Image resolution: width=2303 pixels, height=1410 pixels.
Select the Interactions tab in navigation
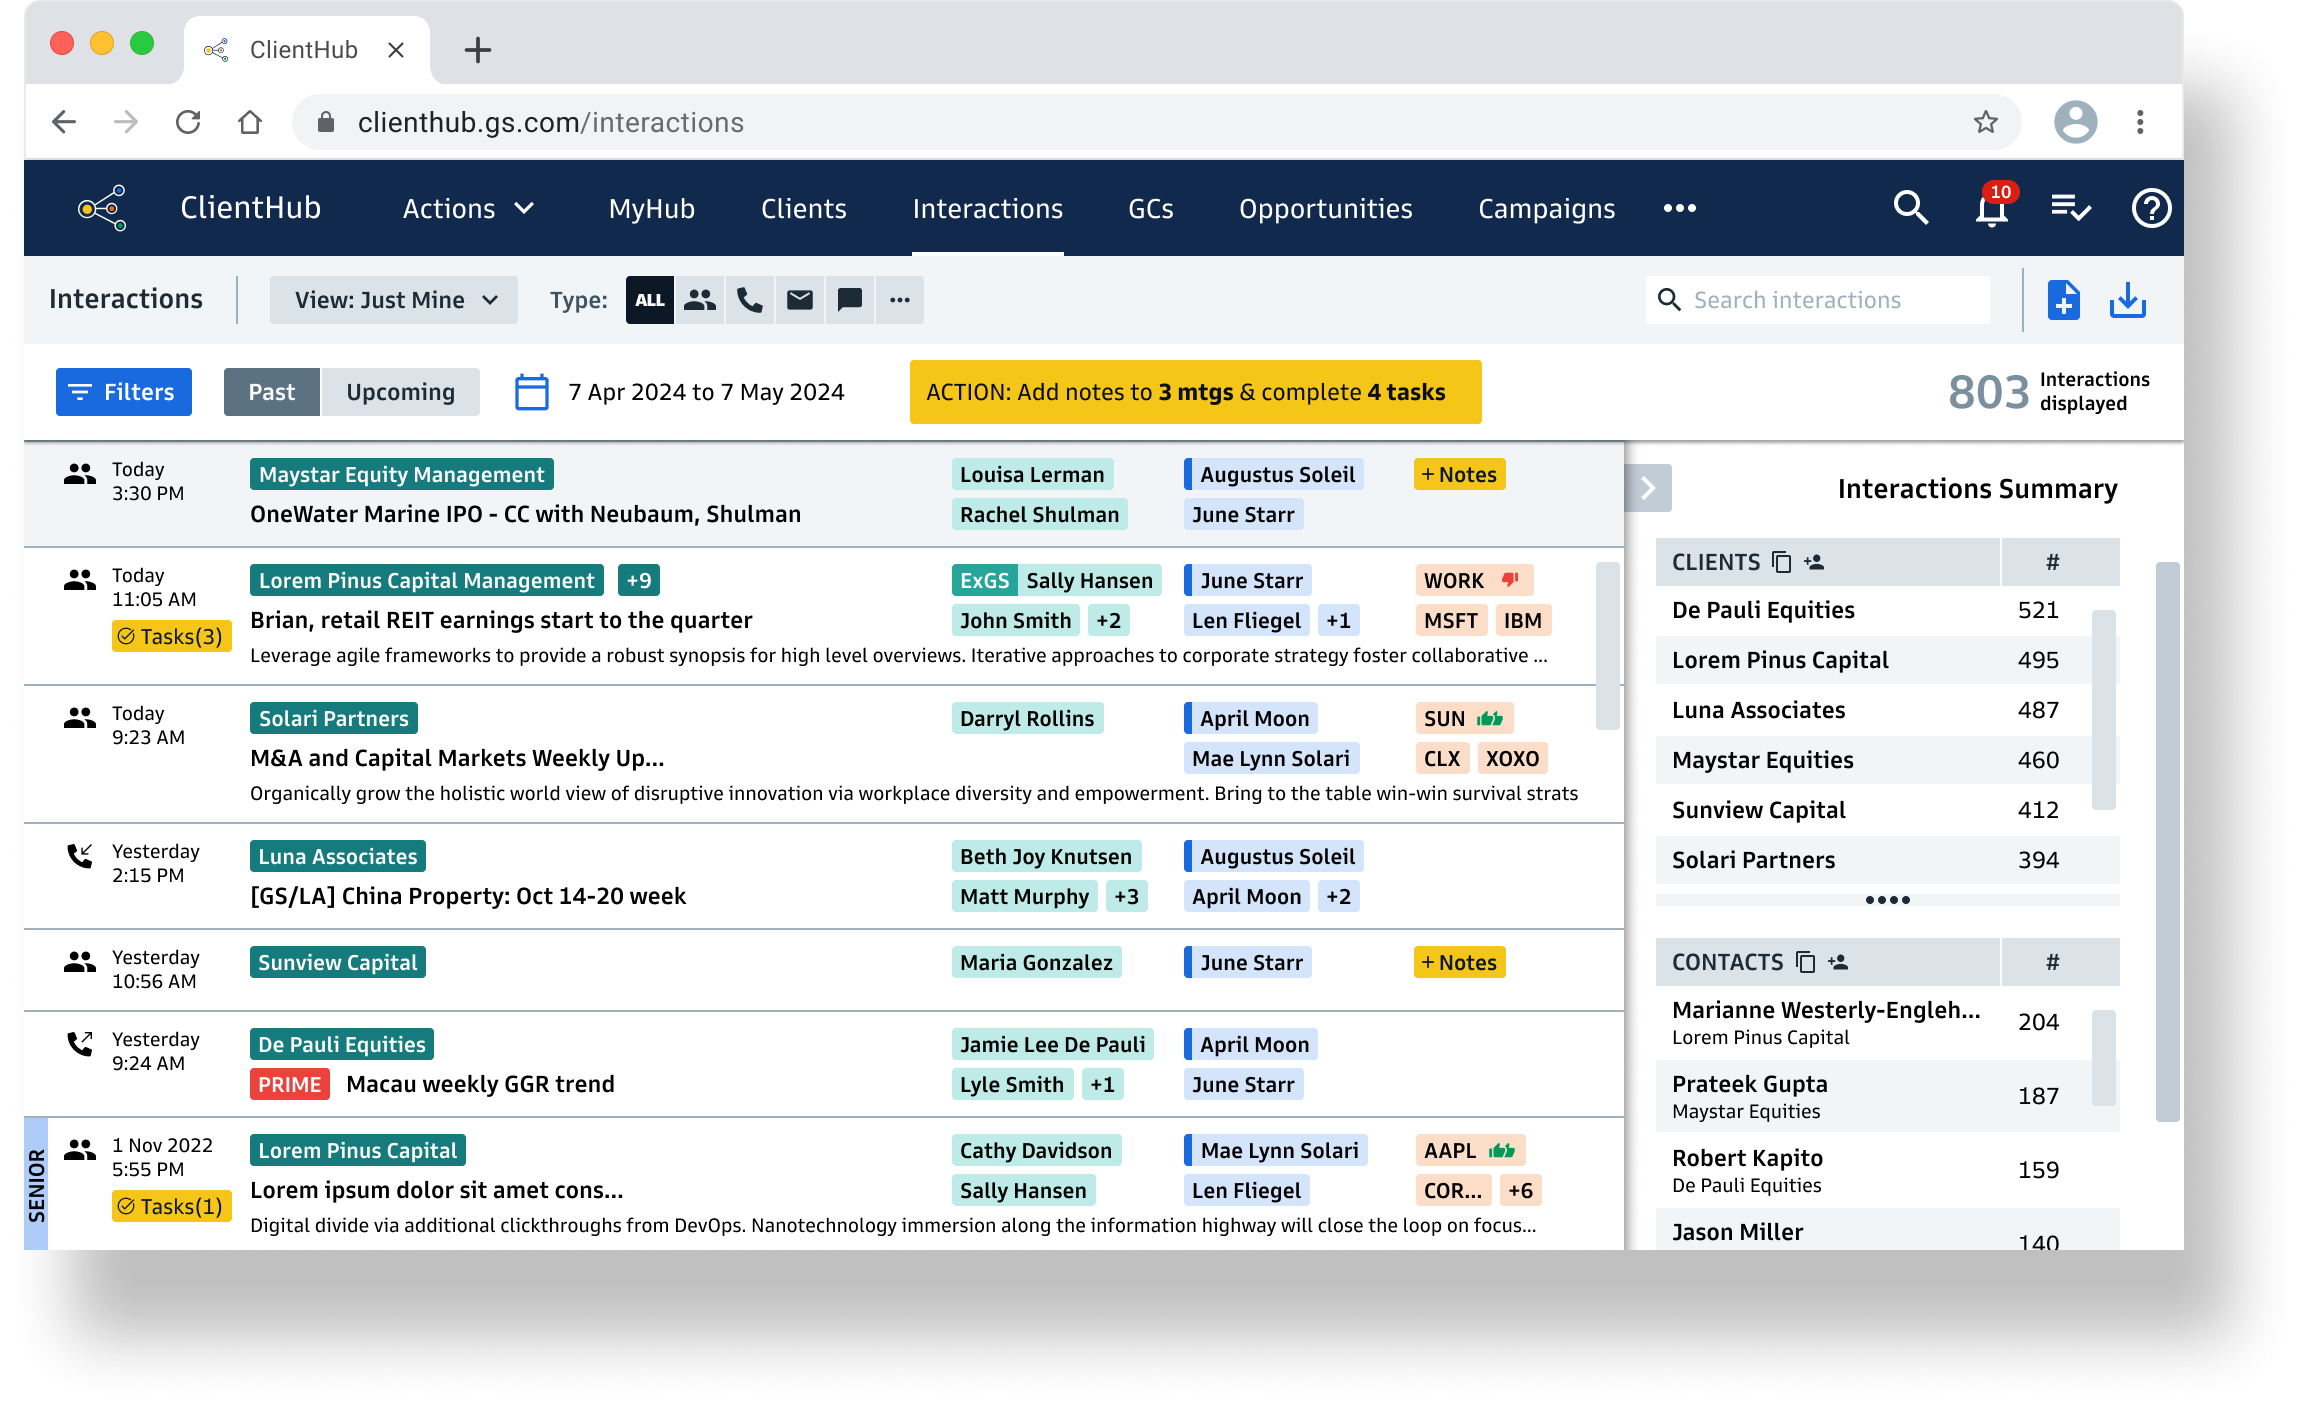(x=987, y=207)
